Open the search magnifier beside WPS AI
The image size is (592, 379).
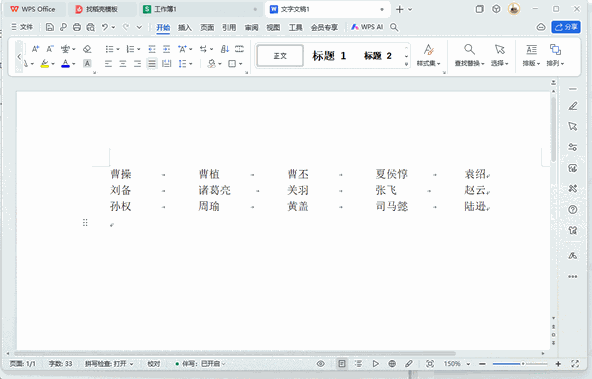click(x=394, y=27)
